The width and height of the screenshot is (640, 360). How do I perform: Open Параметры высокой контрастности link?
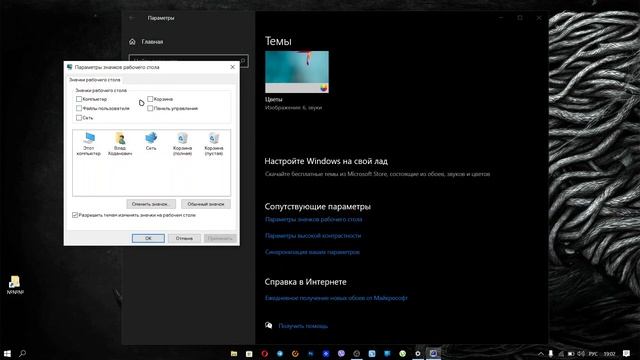coord(313,236)
